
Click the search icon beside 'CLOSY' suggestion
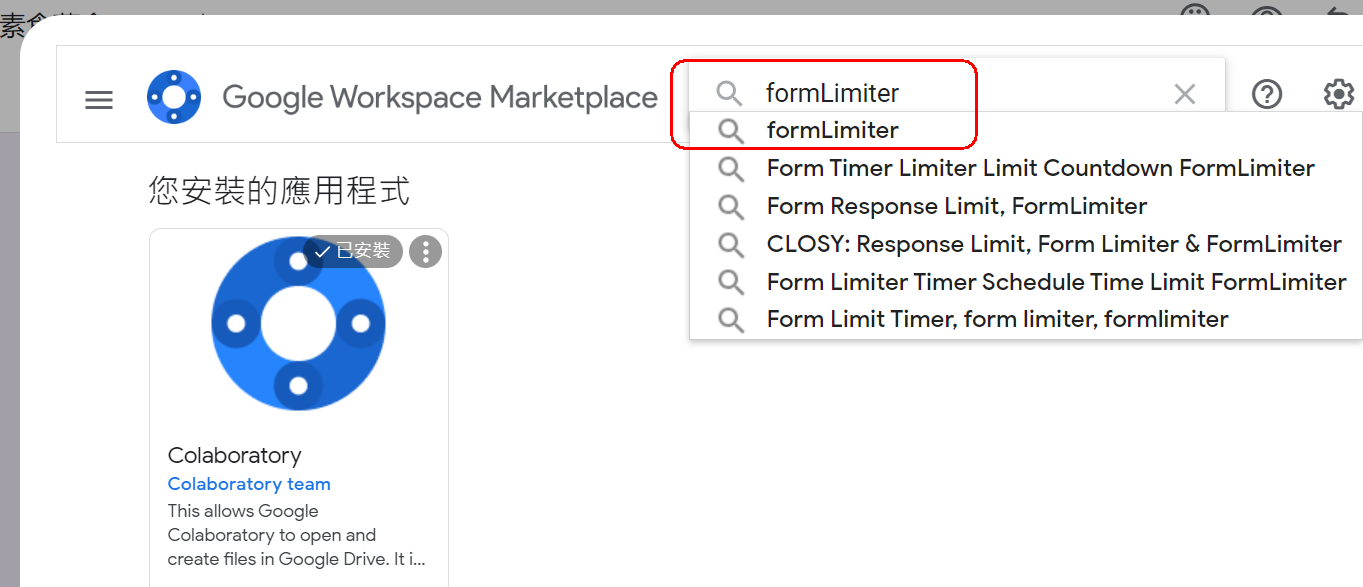[x=731, y=244]
